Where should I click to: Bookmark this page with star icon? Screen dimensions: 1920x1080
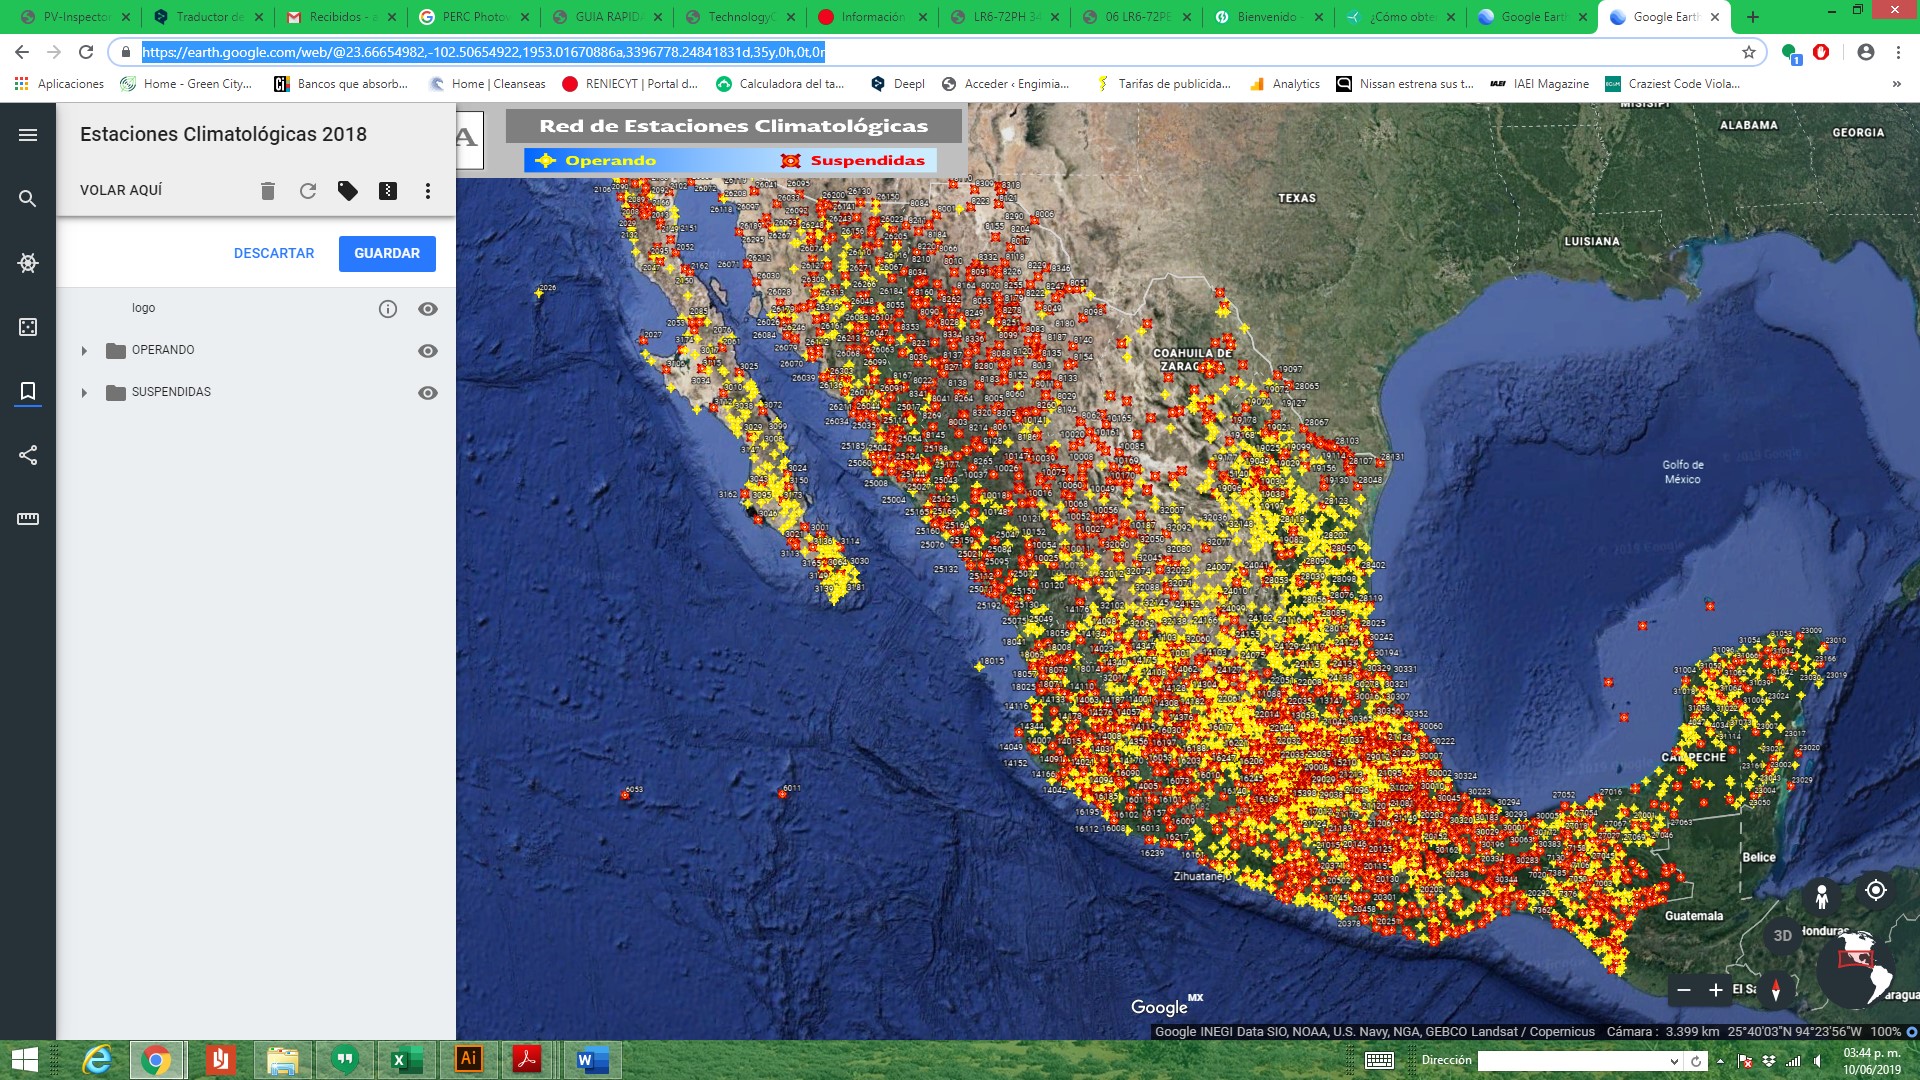(1749, 52)
